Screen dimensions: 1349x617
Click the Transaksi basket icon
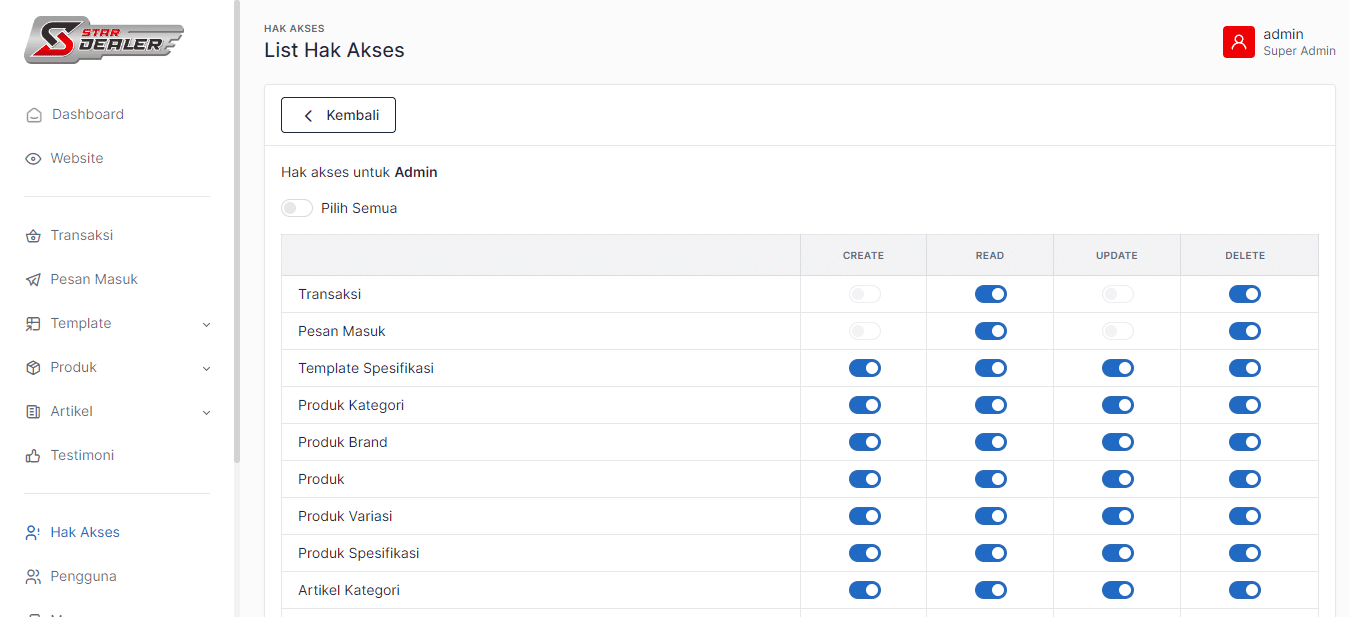coord(33,236)
